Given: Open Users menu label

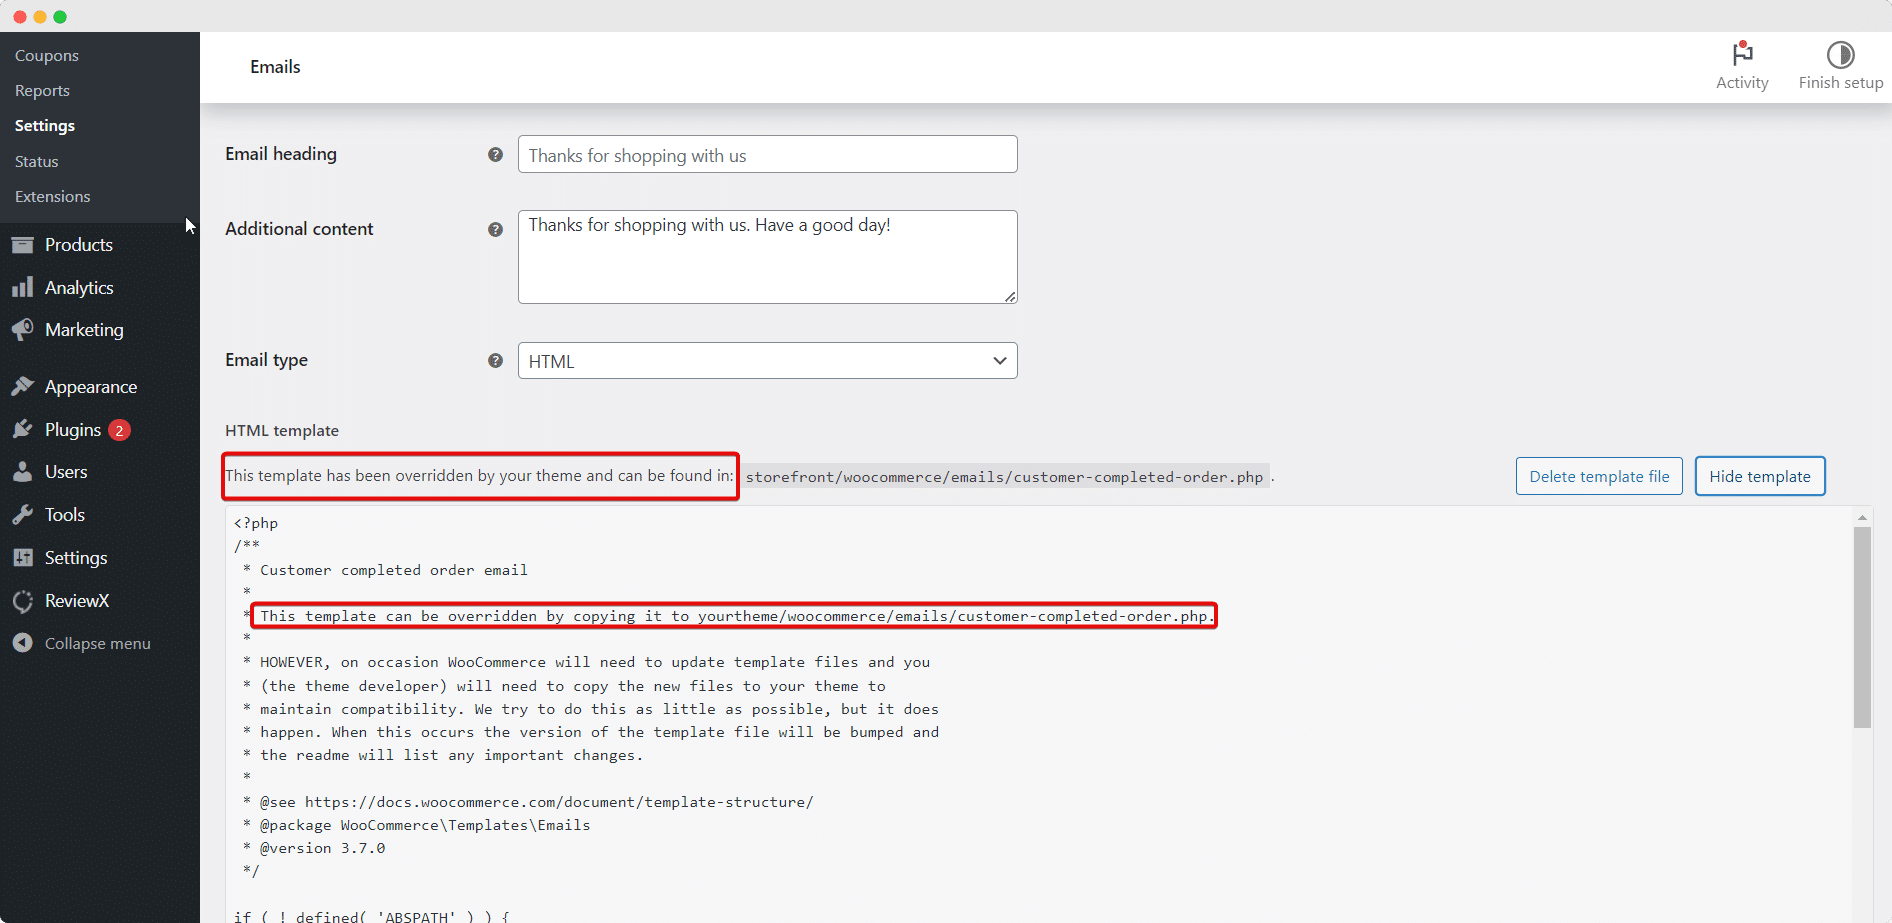Looking at the screenshot, I should tap(66, 472).
